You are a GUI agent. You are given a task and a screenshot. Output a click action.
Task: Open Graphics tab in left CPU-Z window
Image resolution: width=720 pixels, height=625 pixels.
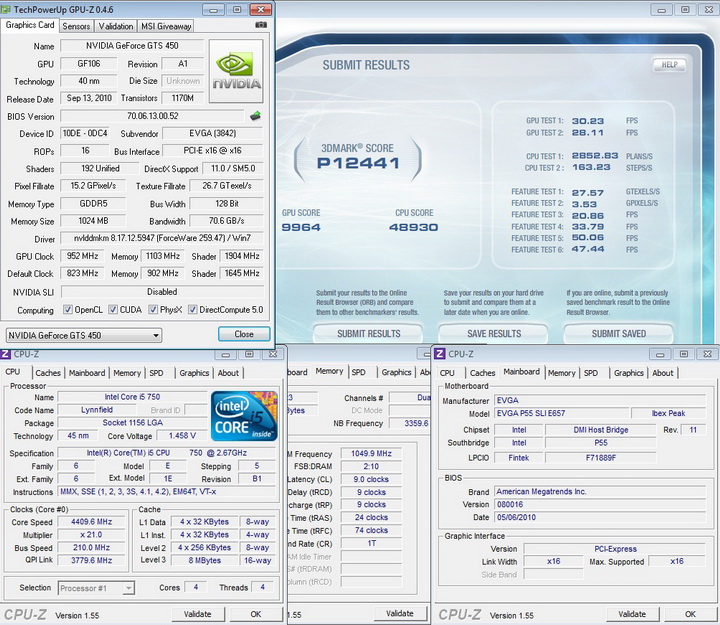point(194,373)
